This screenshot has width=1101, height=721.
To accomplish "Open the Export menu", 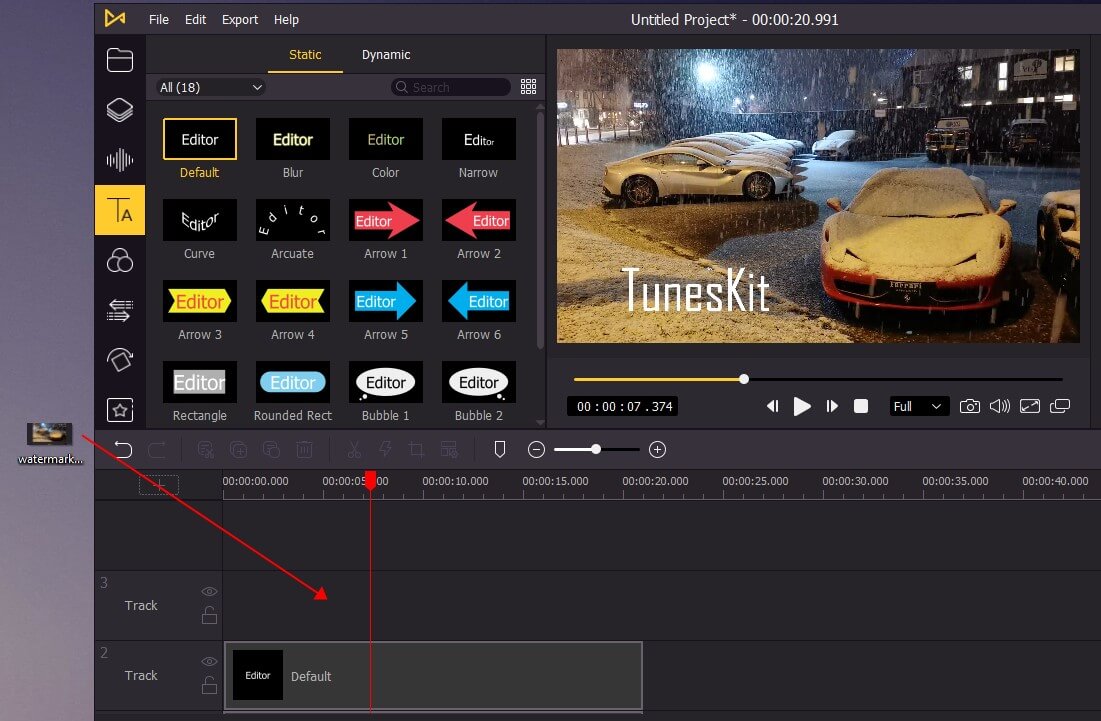I will point(240,20).
